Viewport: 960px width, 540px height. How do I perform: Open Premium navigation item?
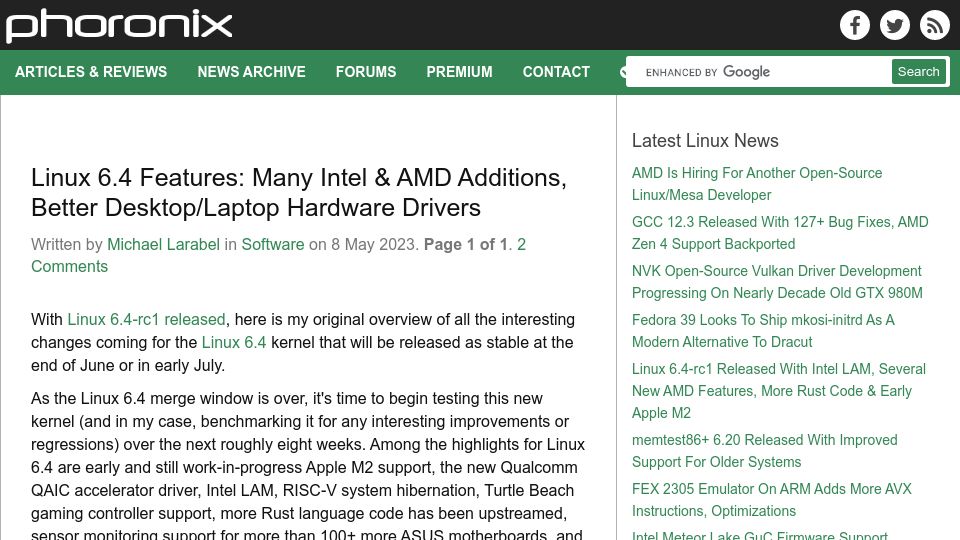pos(459,72)
